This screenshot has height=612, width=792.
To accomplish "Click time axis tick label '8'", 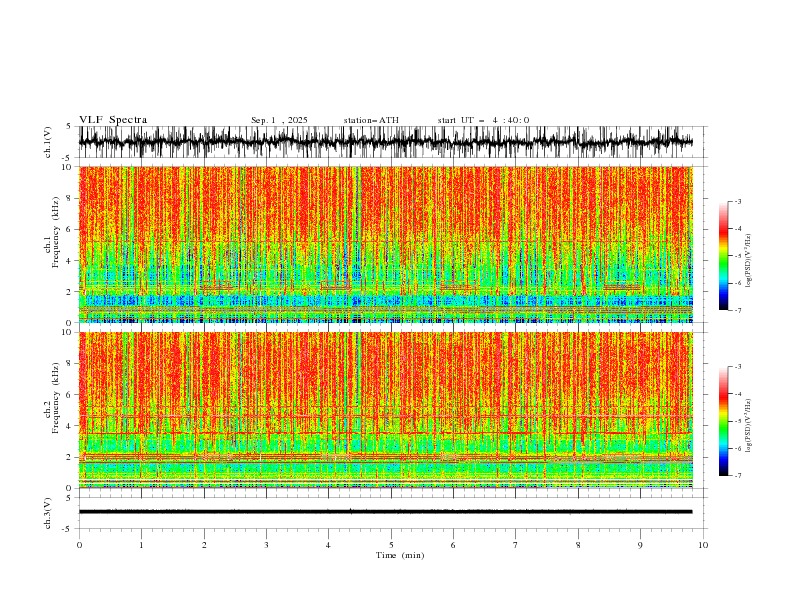I will pos(578,545).
